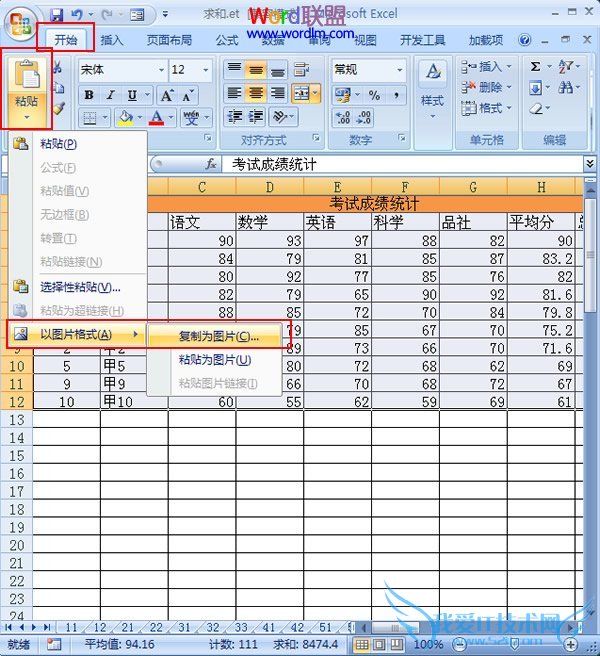
Task: Select 复制为图片(C)... in submenu
Action: tap(214, 336)
